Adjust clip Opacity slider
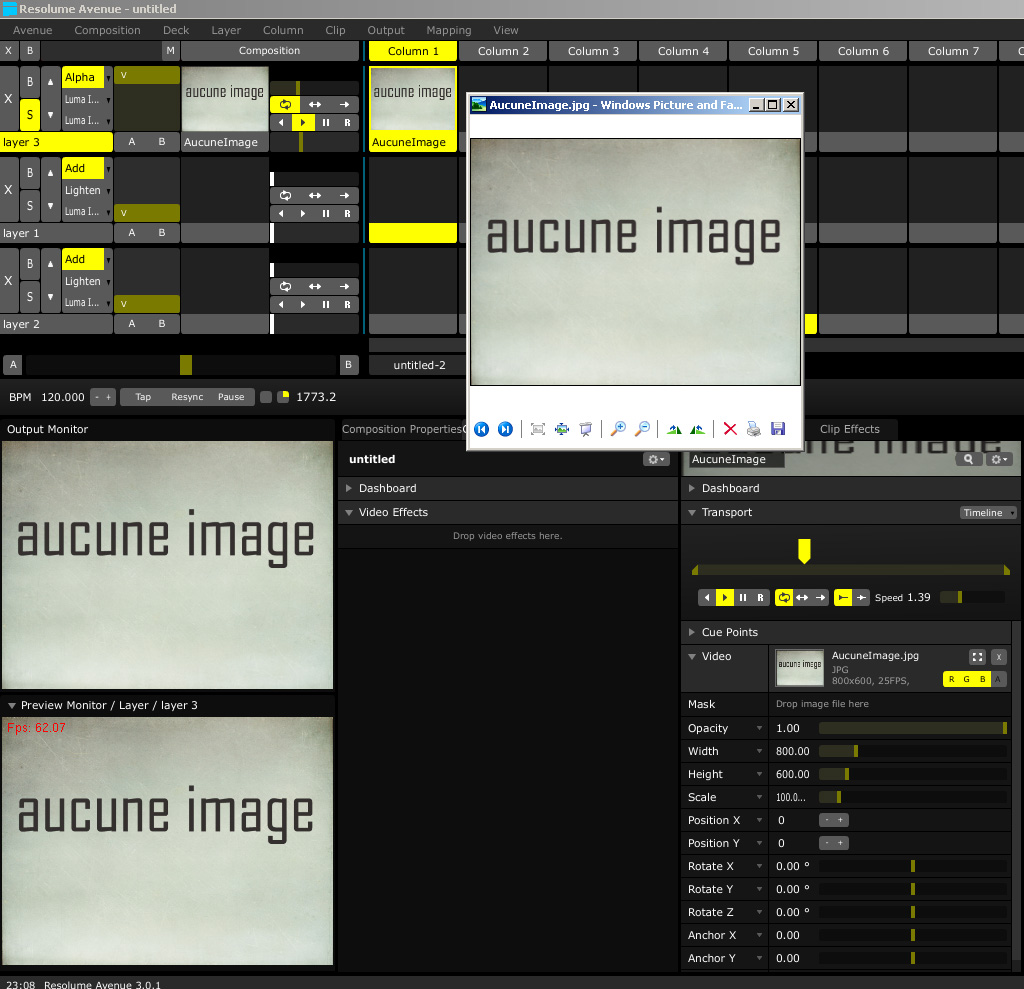This screenshot has width=1024, height=989. click(x=912, y=728)
